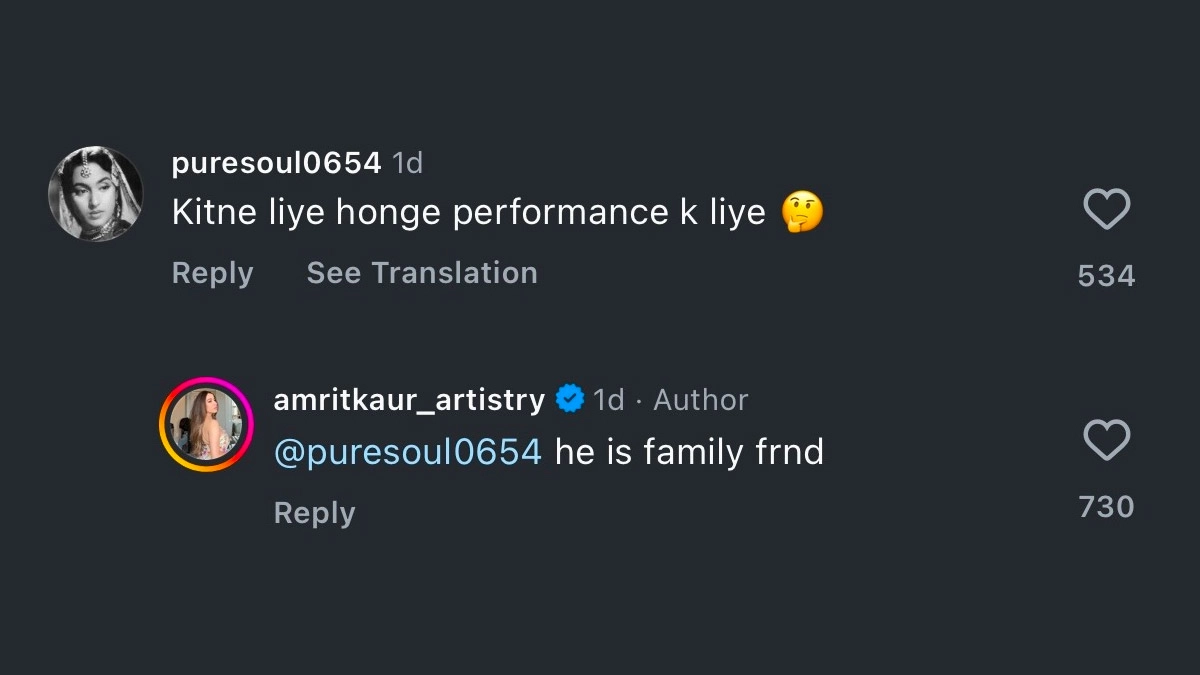View amritkaur_artistry's story from the avatar
This screenshot has width=1200, height=675.
[206, 424]
